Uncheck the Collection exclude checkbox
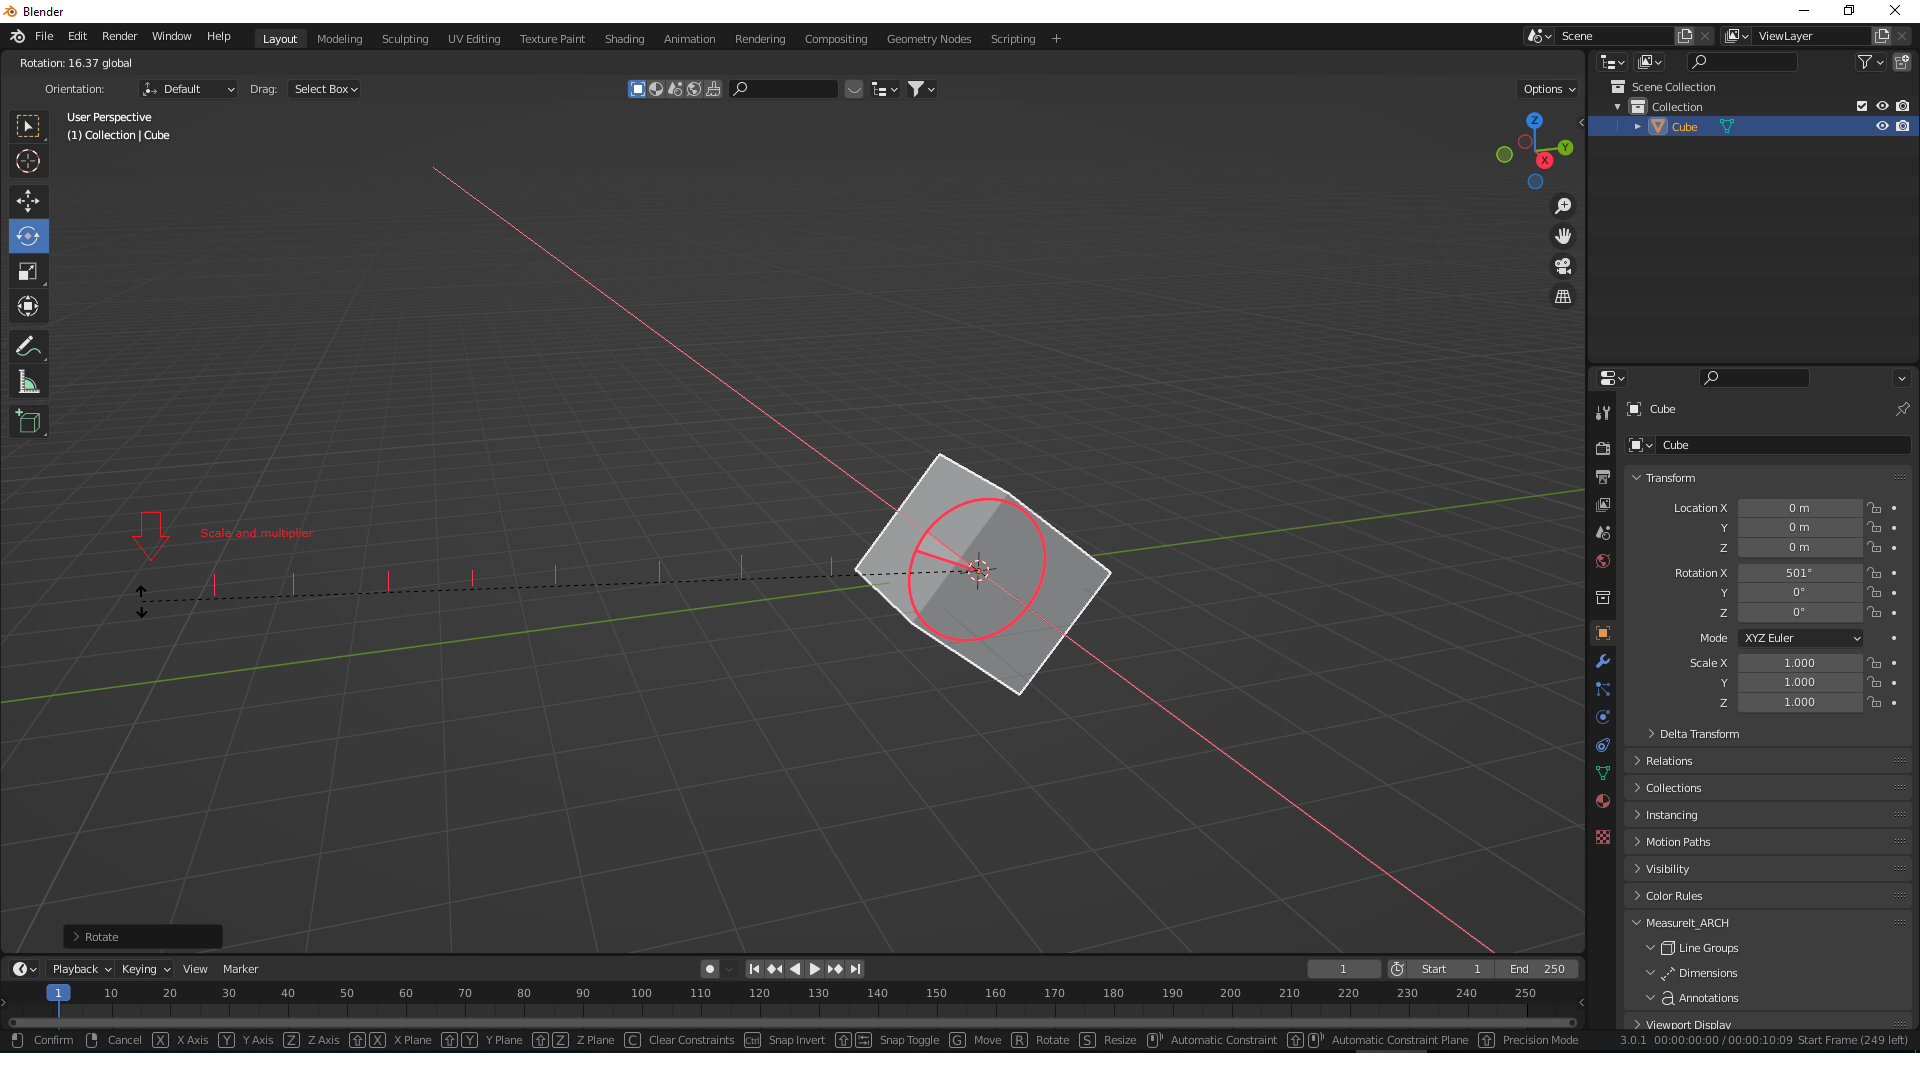1920x1080 pixels. tap(1862, 106)
